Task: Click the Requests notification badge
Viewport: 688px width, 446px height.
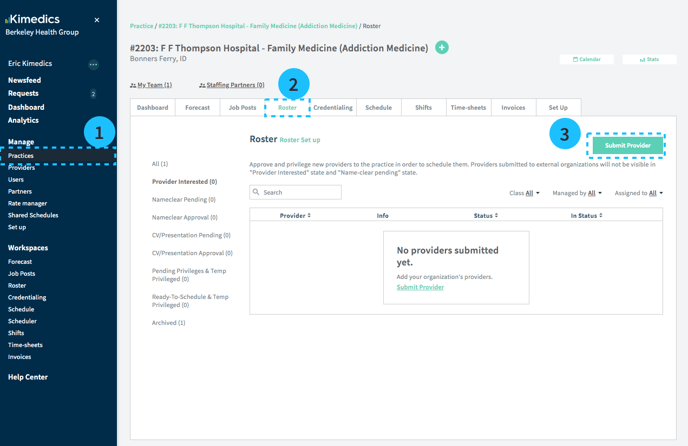Action: click(x=93, y=94)
